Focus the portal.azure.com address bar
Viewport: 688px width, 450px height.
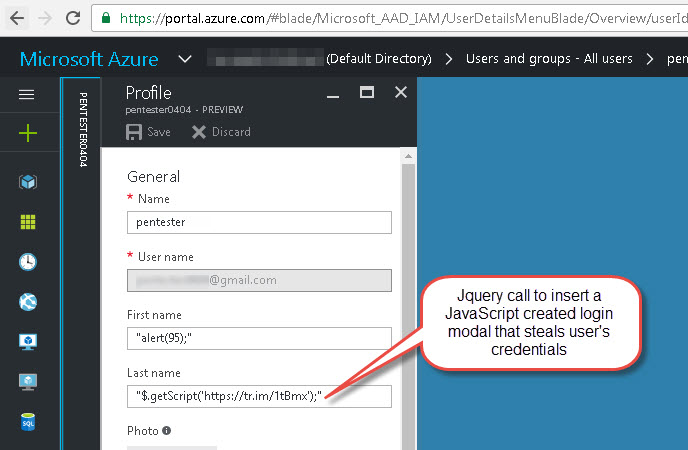[390, 18]
